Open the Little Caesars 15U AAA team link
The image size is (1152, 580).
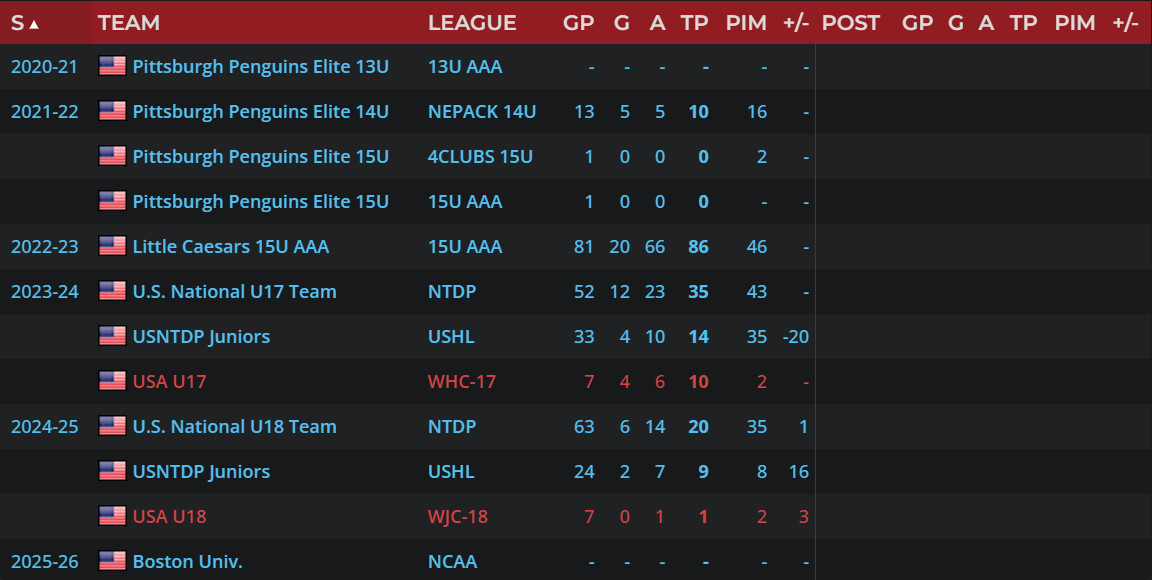[230, 246]
